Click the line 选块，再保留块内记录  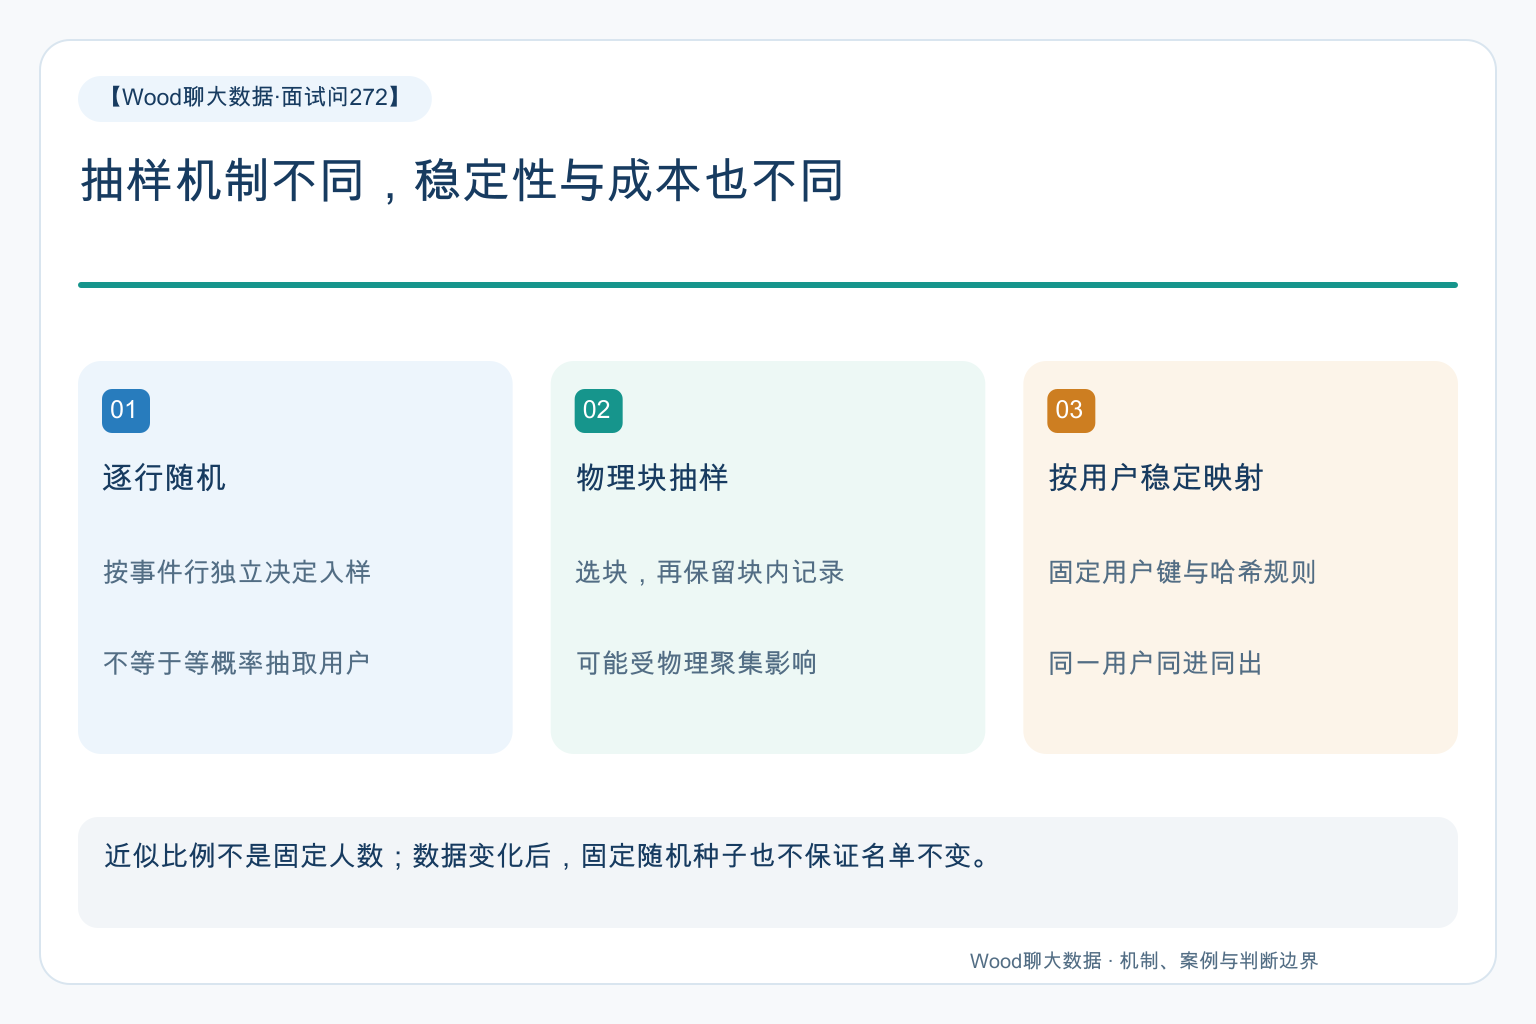[x=710, y=572]
